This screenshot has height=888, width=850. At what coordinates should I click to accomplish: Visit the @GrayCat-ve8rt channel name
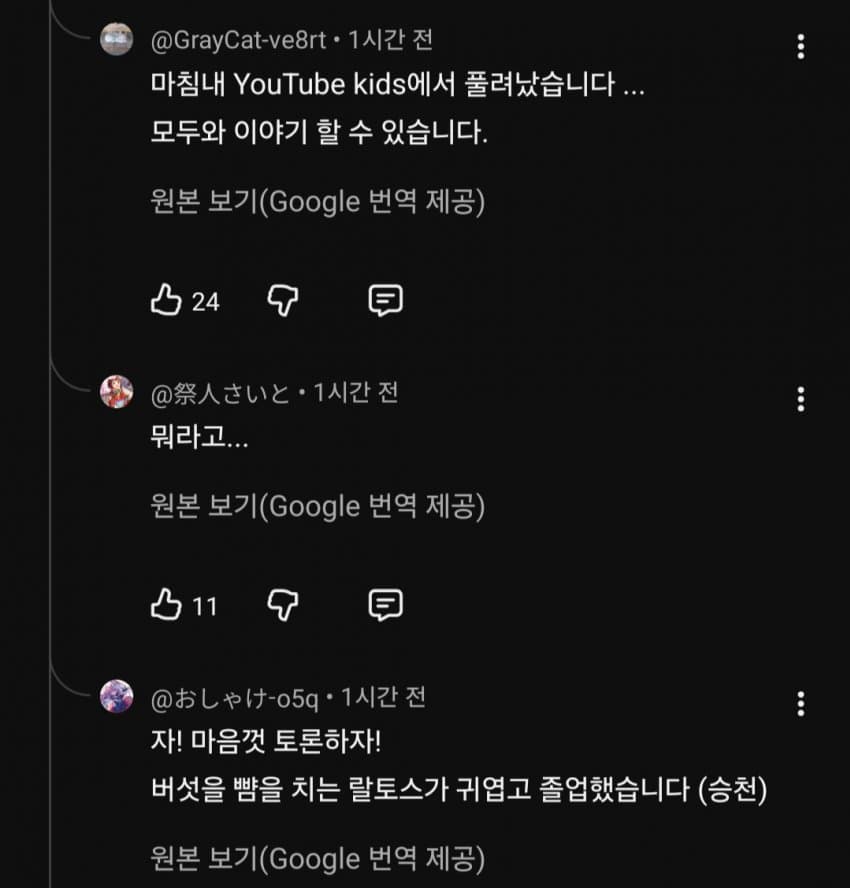click(236, 40)
